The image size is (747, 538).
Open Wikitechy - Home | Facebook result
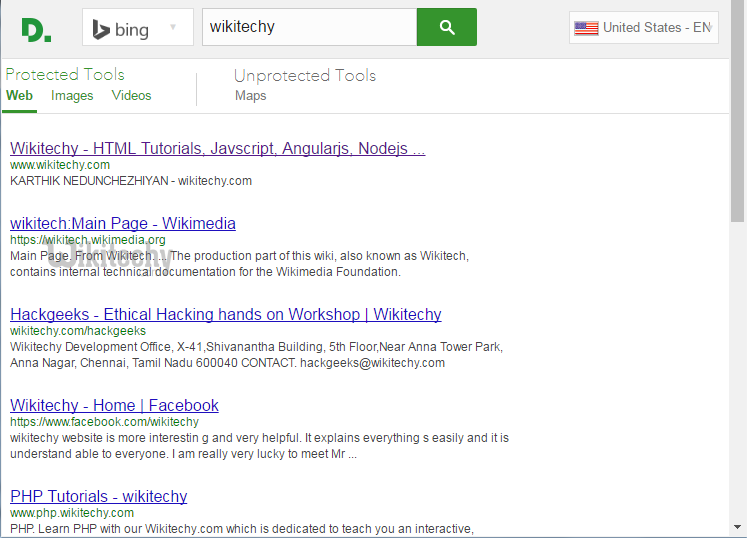point(114,405)
